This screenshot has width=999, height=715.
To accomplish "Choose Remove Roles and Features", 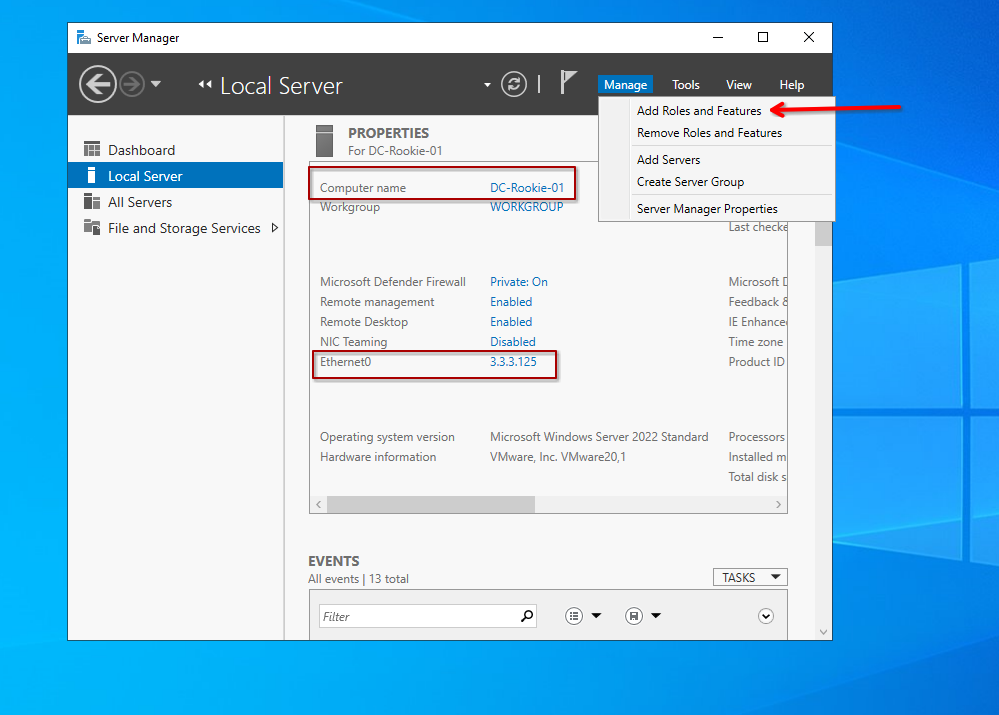I will (709, 133).
